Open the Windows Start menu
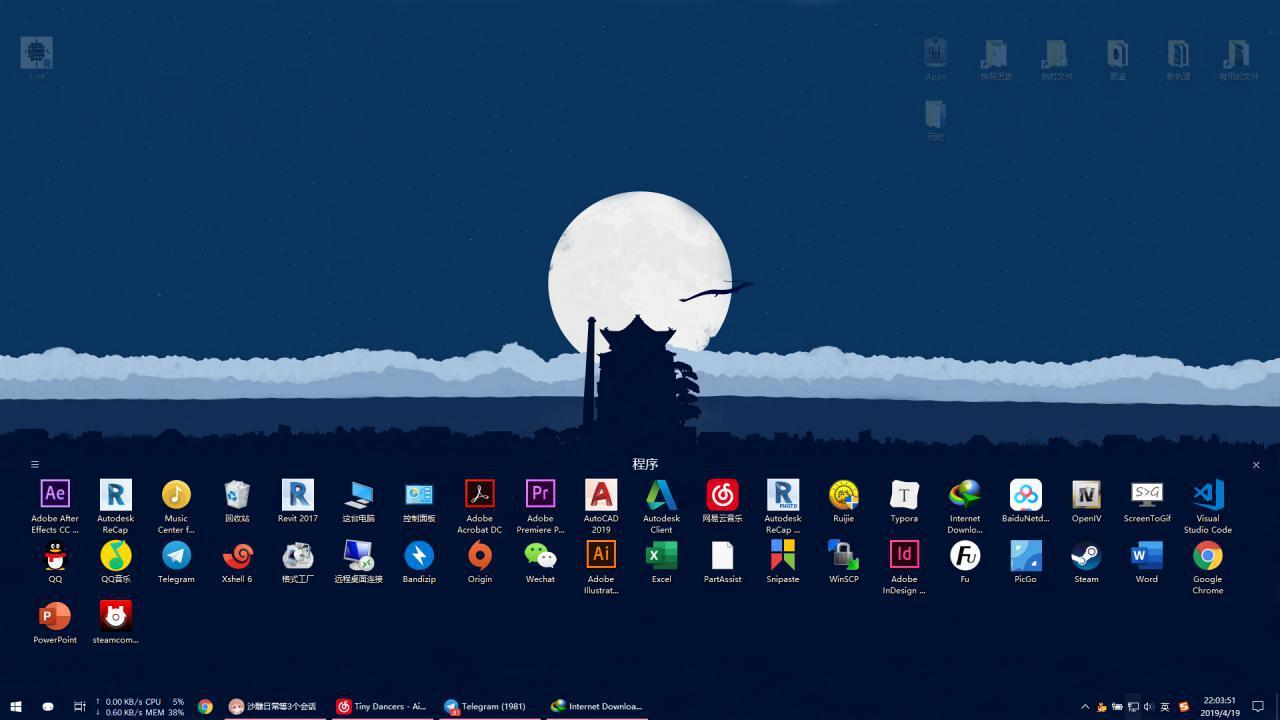Screen dimensions: 1280x720 click(x=16, y=706)
